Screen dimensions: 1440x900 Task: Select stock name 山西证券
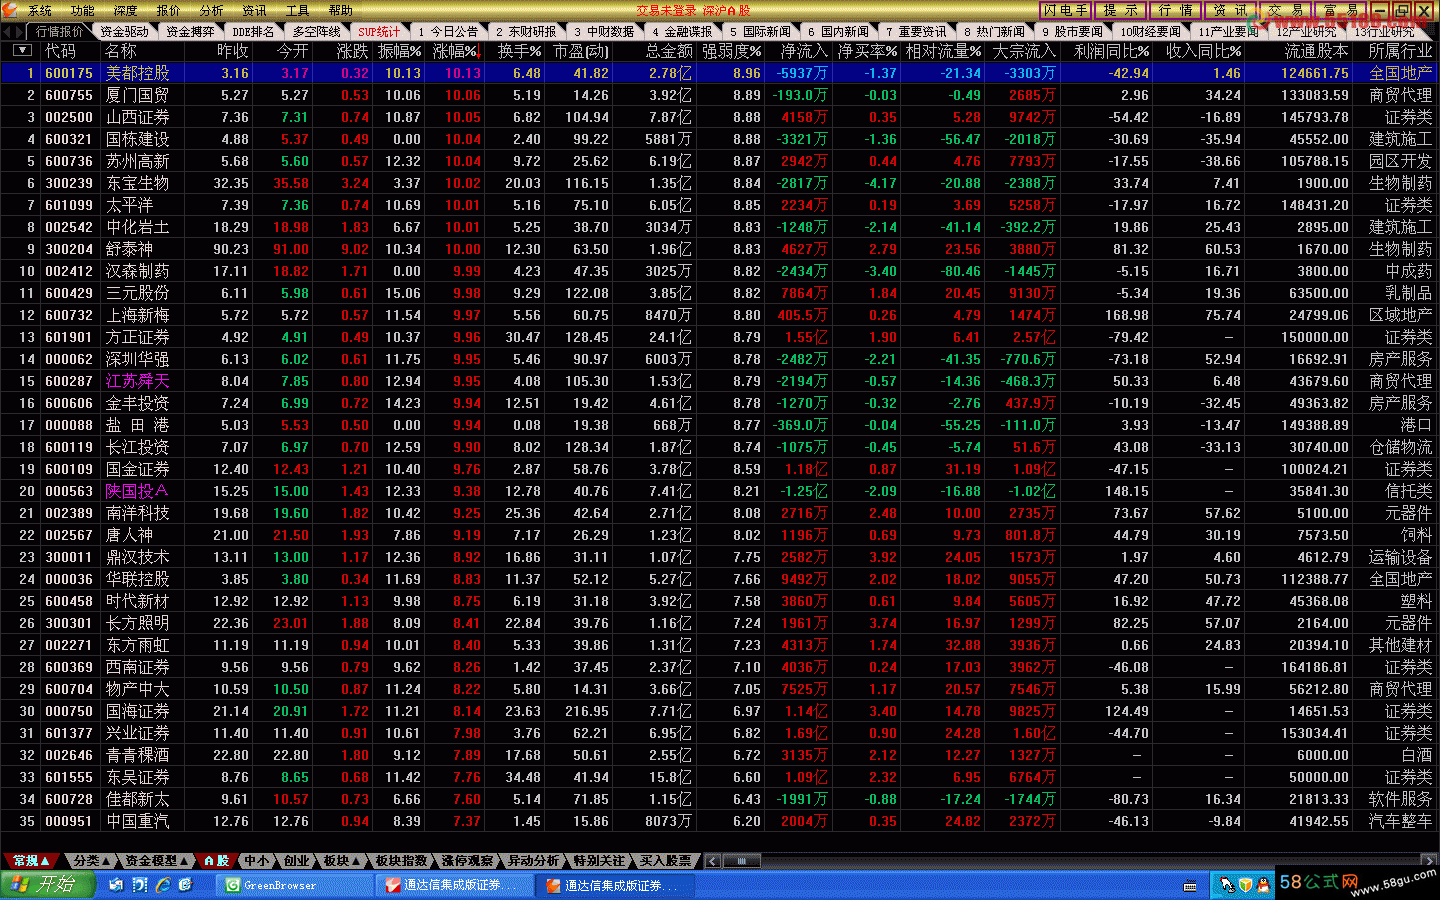tap(138, 117)
